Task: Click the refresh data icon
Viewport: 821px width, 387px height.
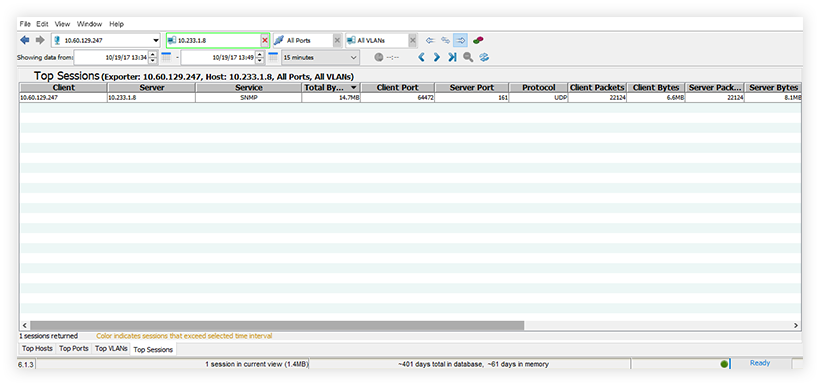Action: pyautogui.click(x=484, y=58)
